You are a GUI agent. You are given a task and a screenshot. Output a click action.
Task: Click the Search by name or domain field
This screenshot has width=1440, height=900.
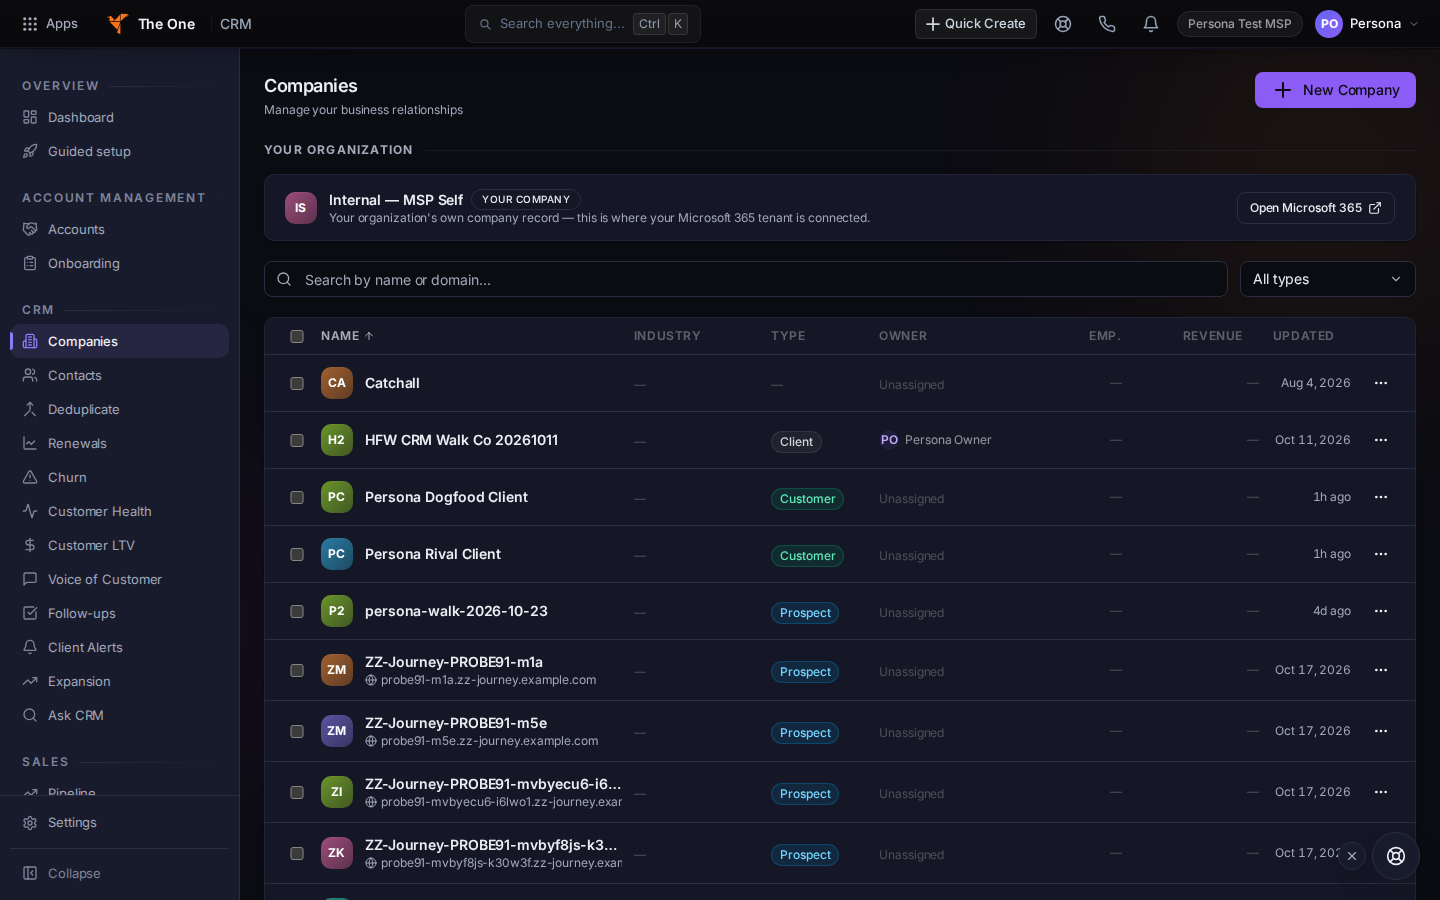(745, 279)
